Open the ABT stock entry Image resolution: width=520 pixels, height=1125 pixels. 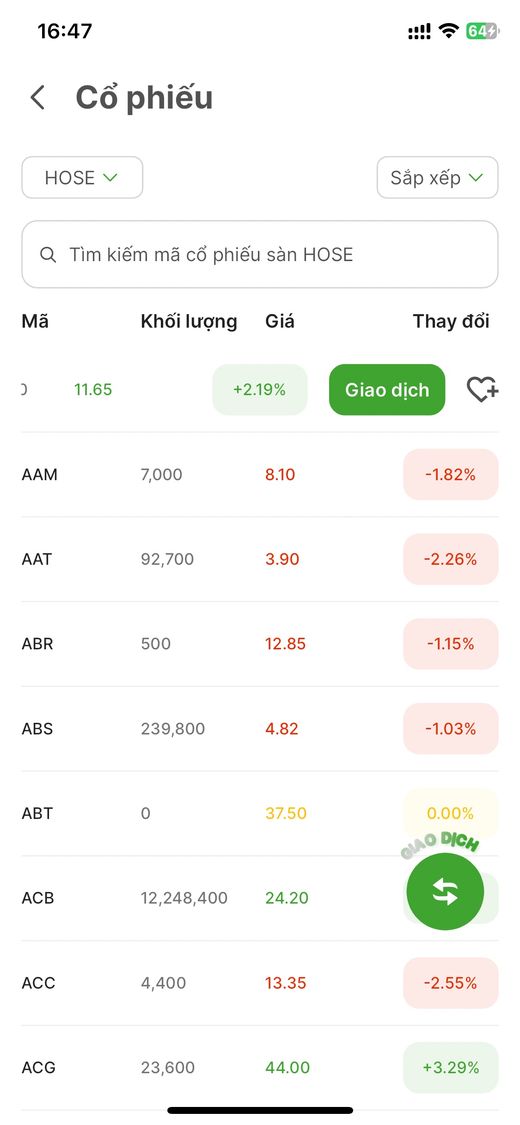click(260, 813)
